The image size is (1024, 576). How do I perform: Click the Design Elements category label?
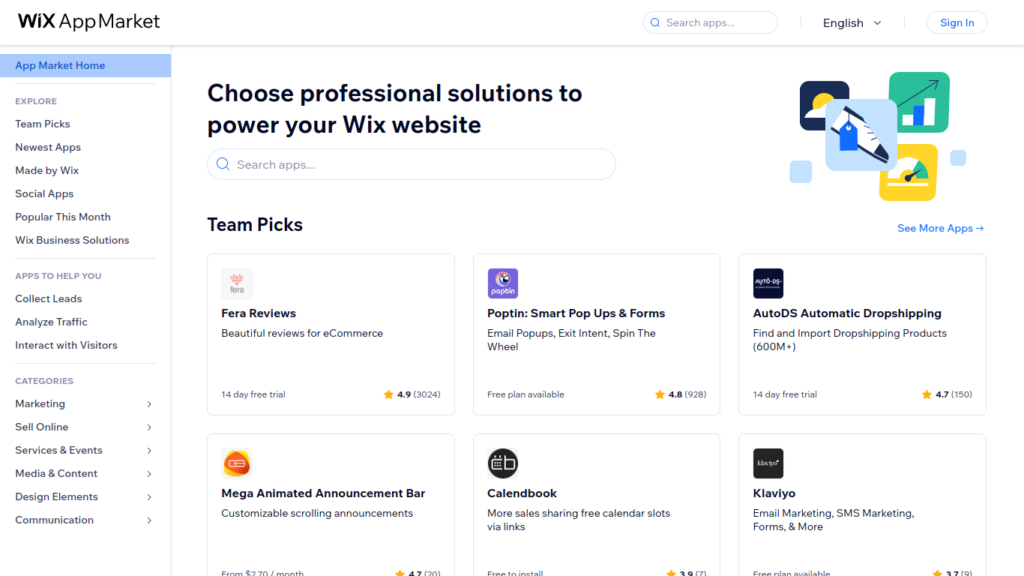56,497
